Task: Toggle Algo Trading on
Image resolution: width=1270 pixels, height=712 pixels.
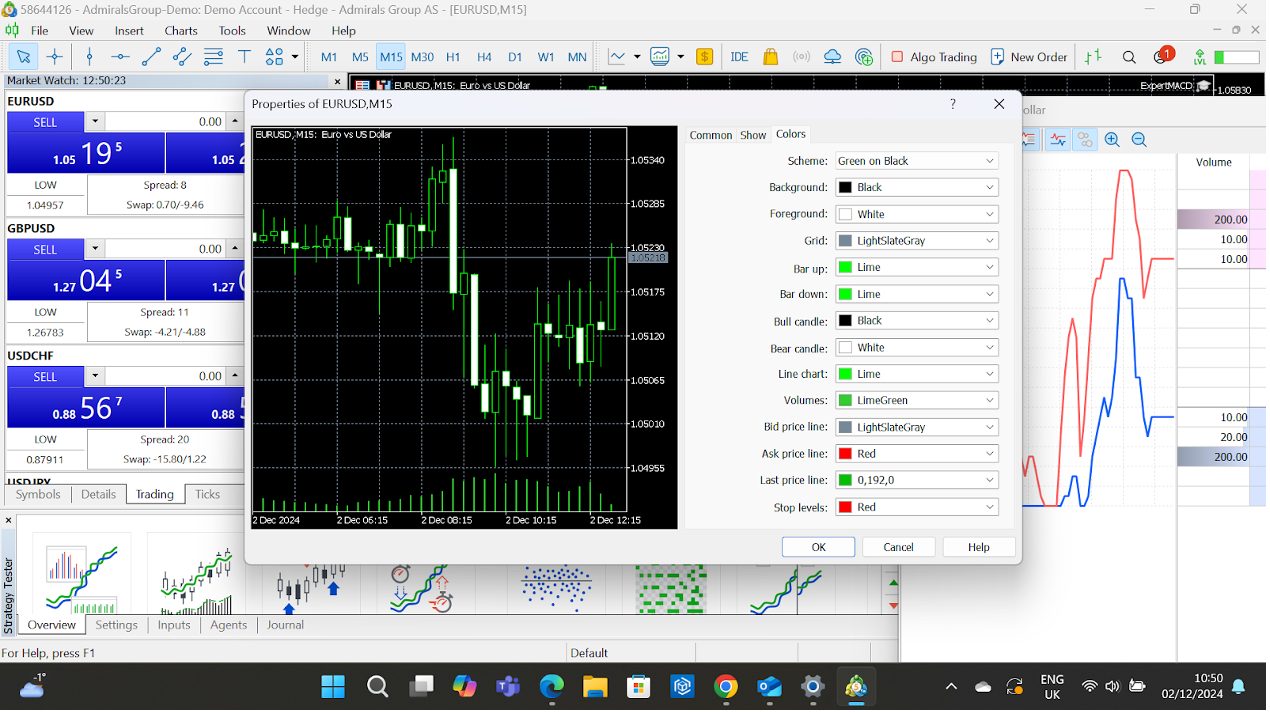Action: pos(933,57)
